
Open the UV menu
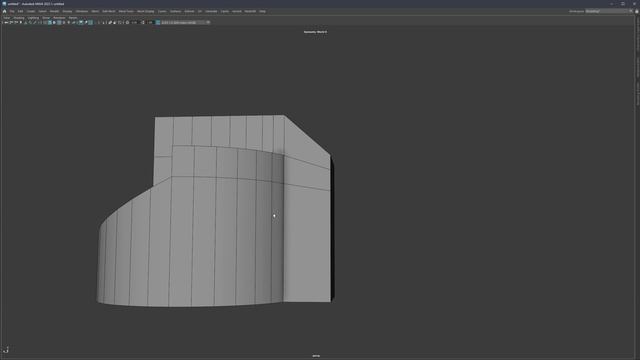tap(200, 11)
